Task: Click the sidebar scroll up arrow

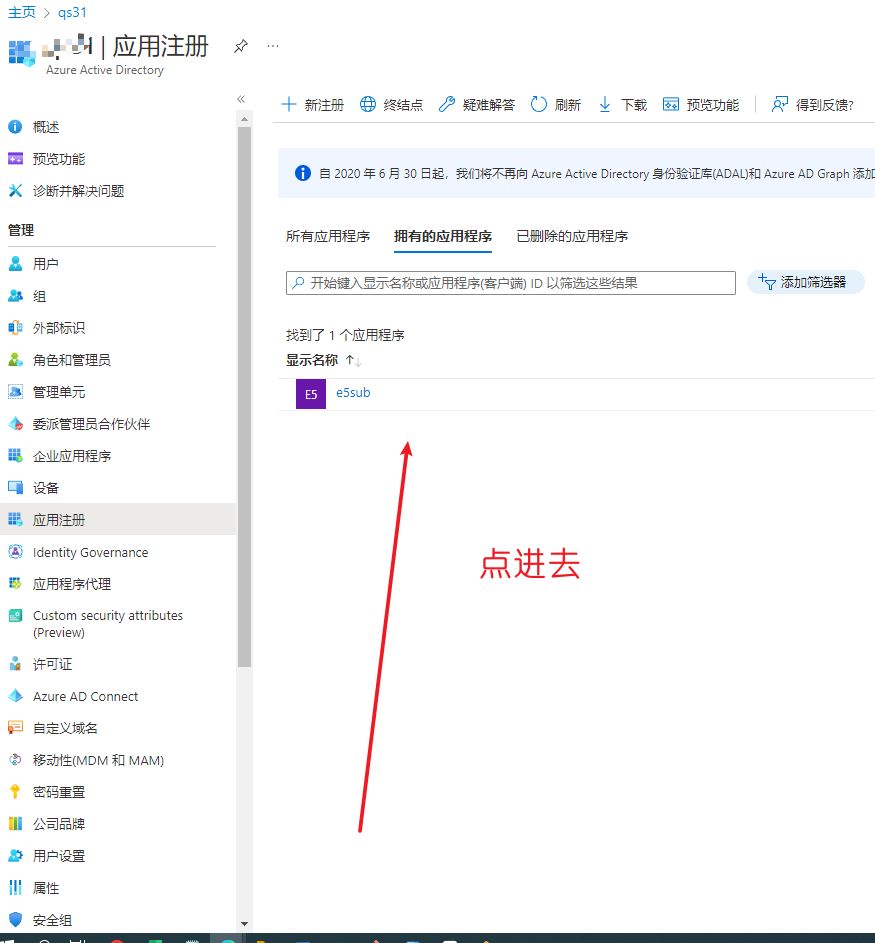Action: [x=244, y=120]
